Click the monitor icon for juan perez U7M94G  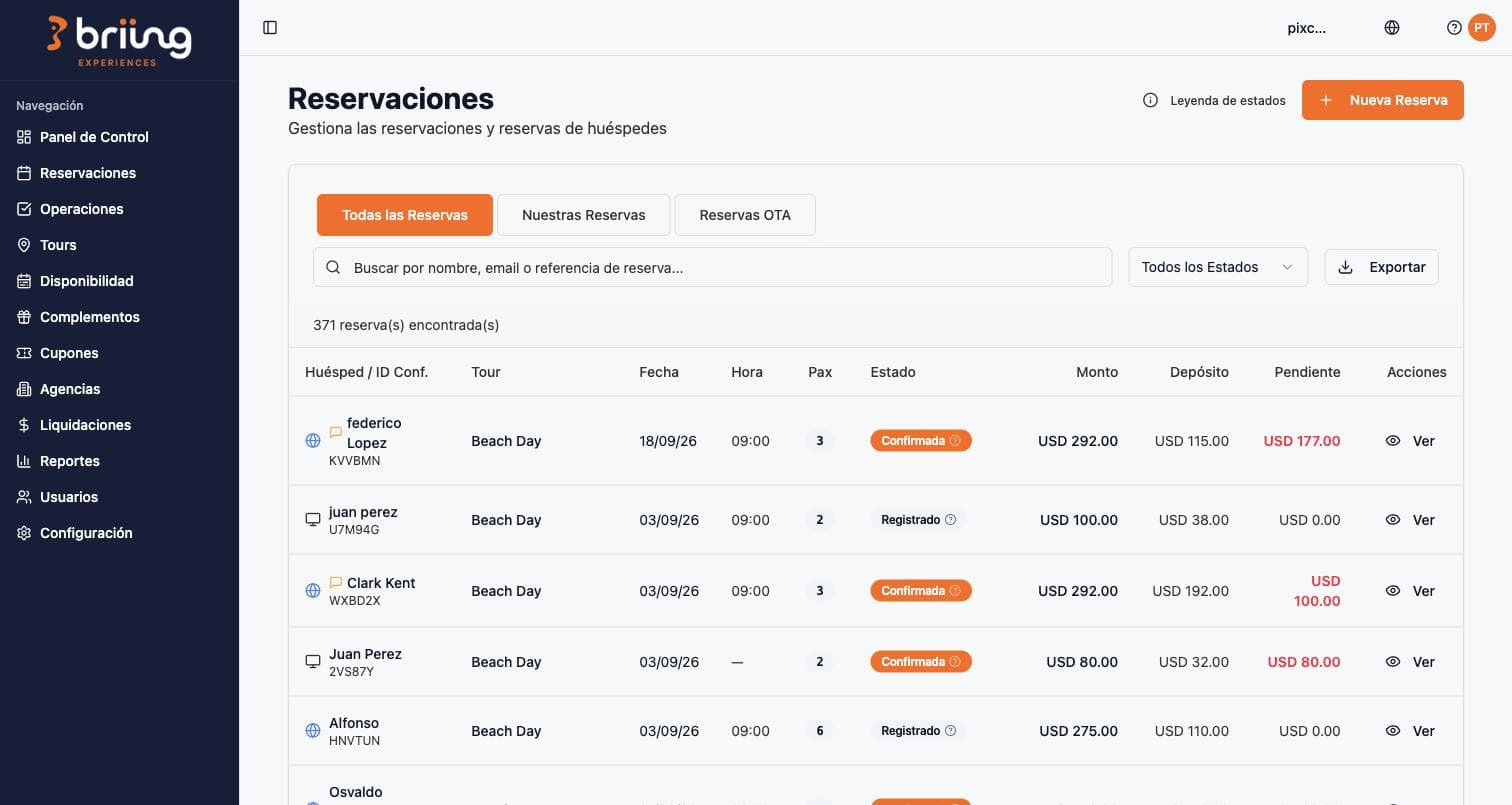pyautogui.click(x=313, y=520)
